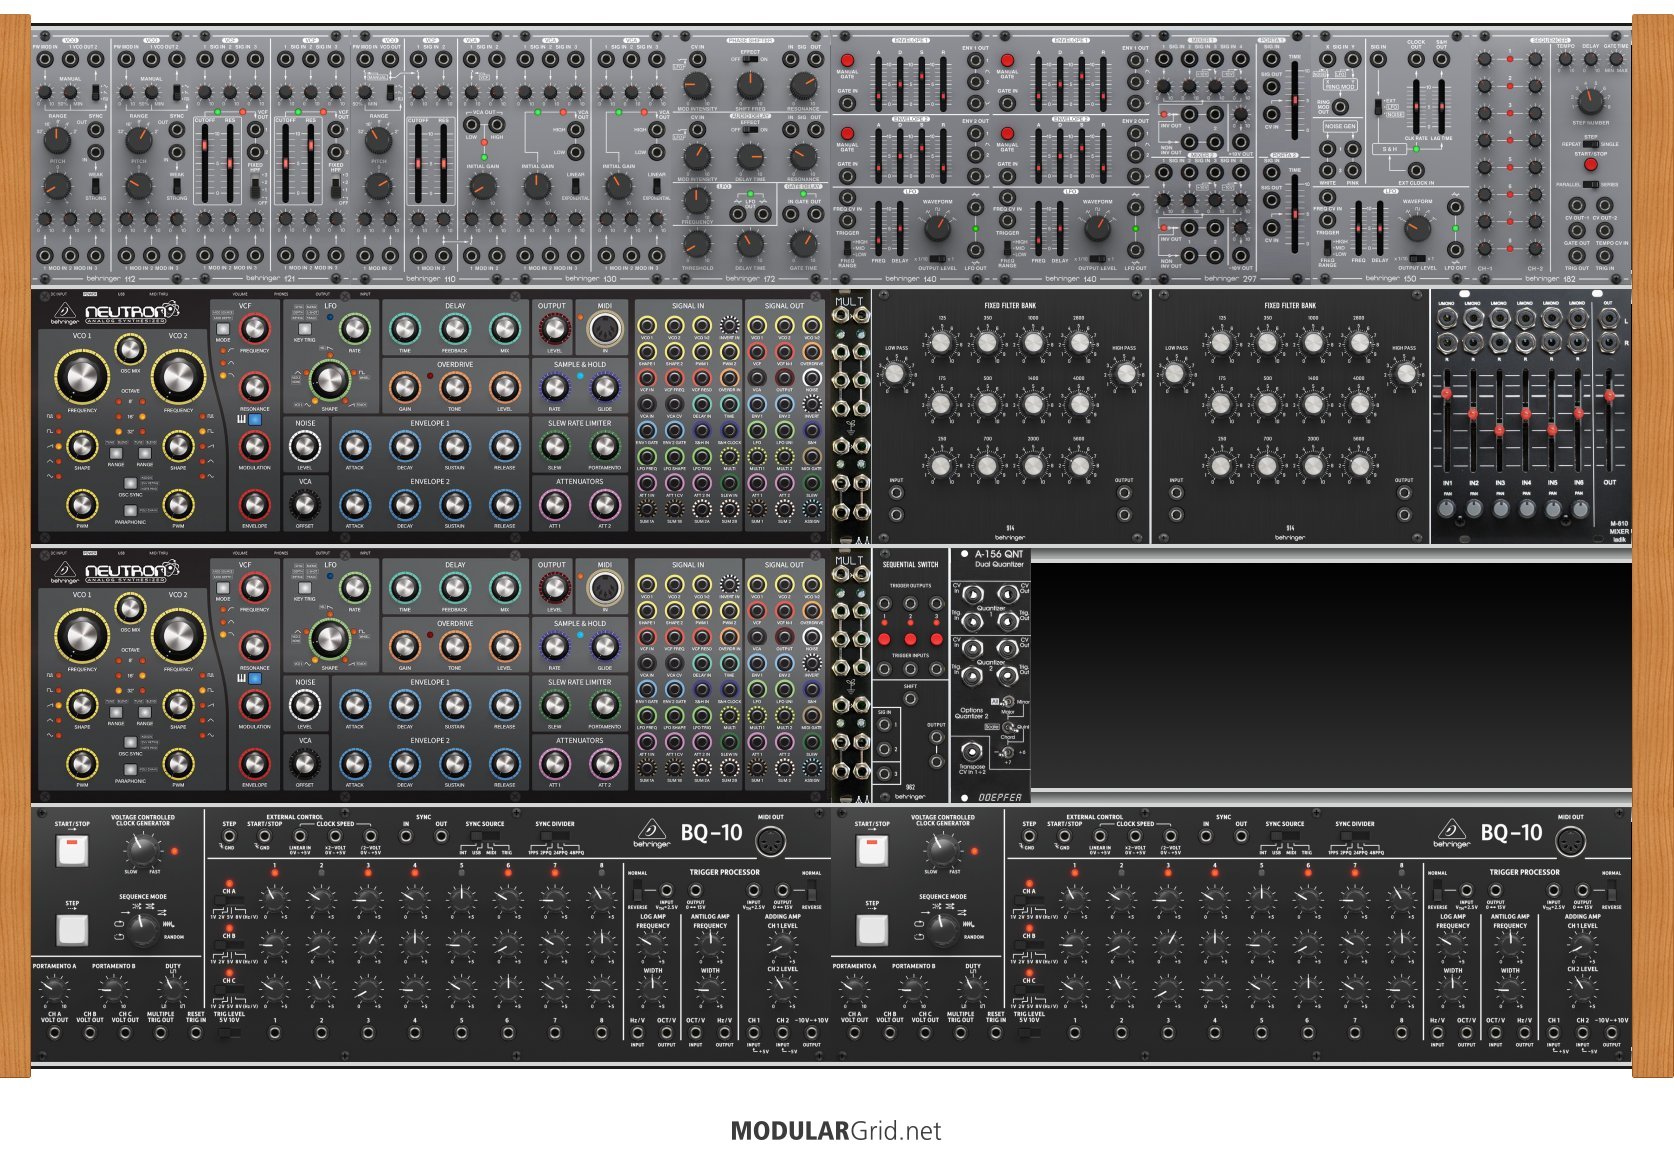Click Behringer logo on left BQ-10

(x=652, y=835)
